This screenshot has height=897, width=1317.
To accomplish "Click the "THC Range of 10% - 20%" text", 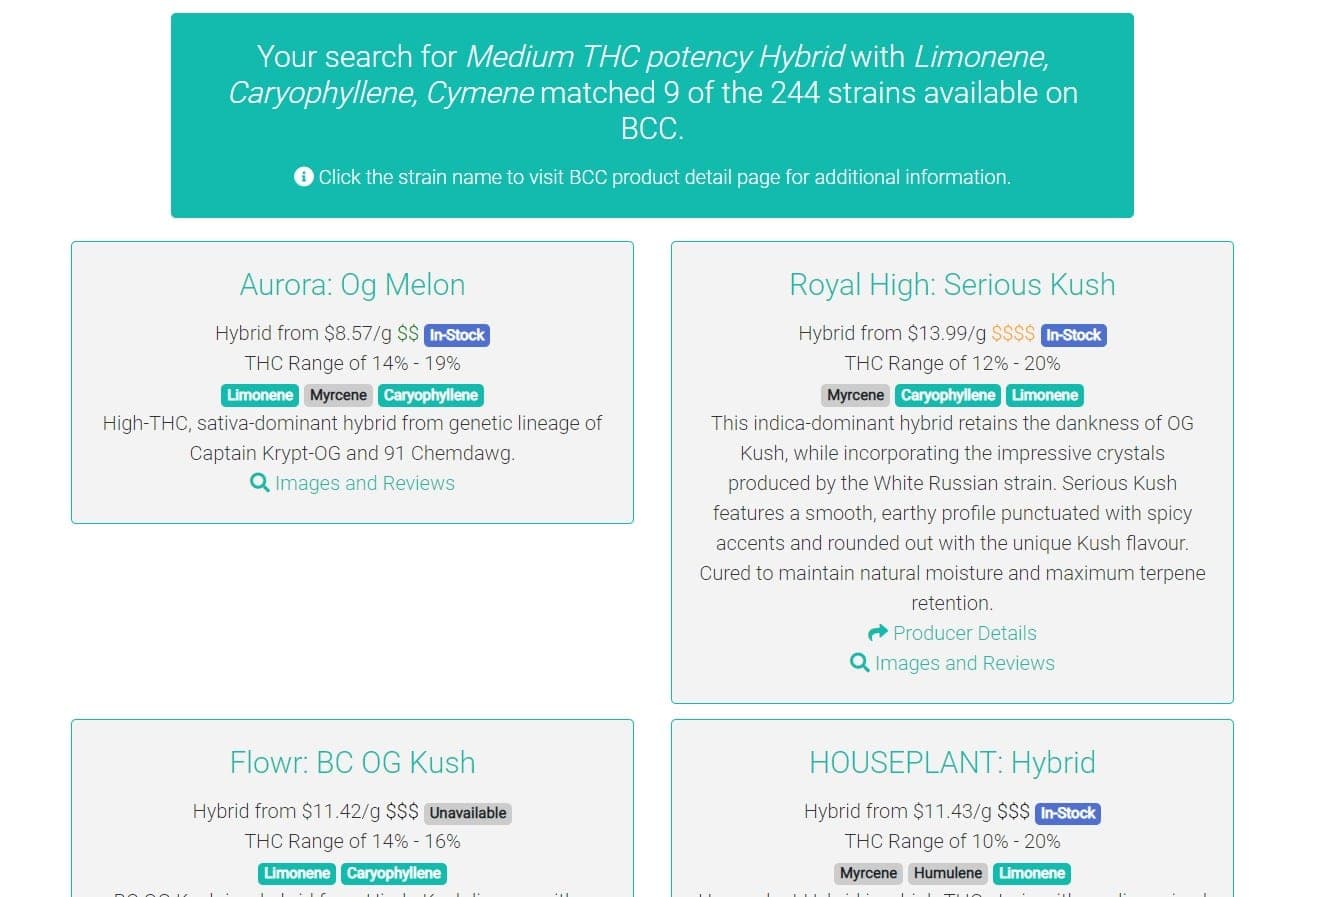I will pos(952,842).
